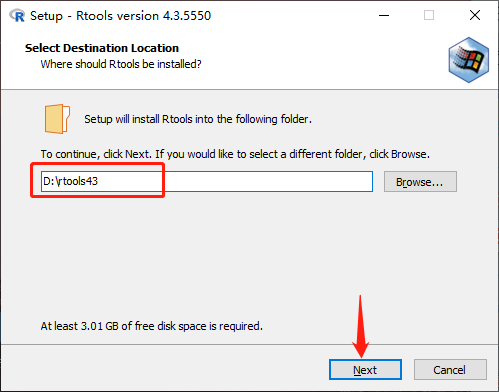Click the 'To continue, click Next' instruction line
Image resolution: width=499 pixels, height=392 pixels.
coord(235,154)
